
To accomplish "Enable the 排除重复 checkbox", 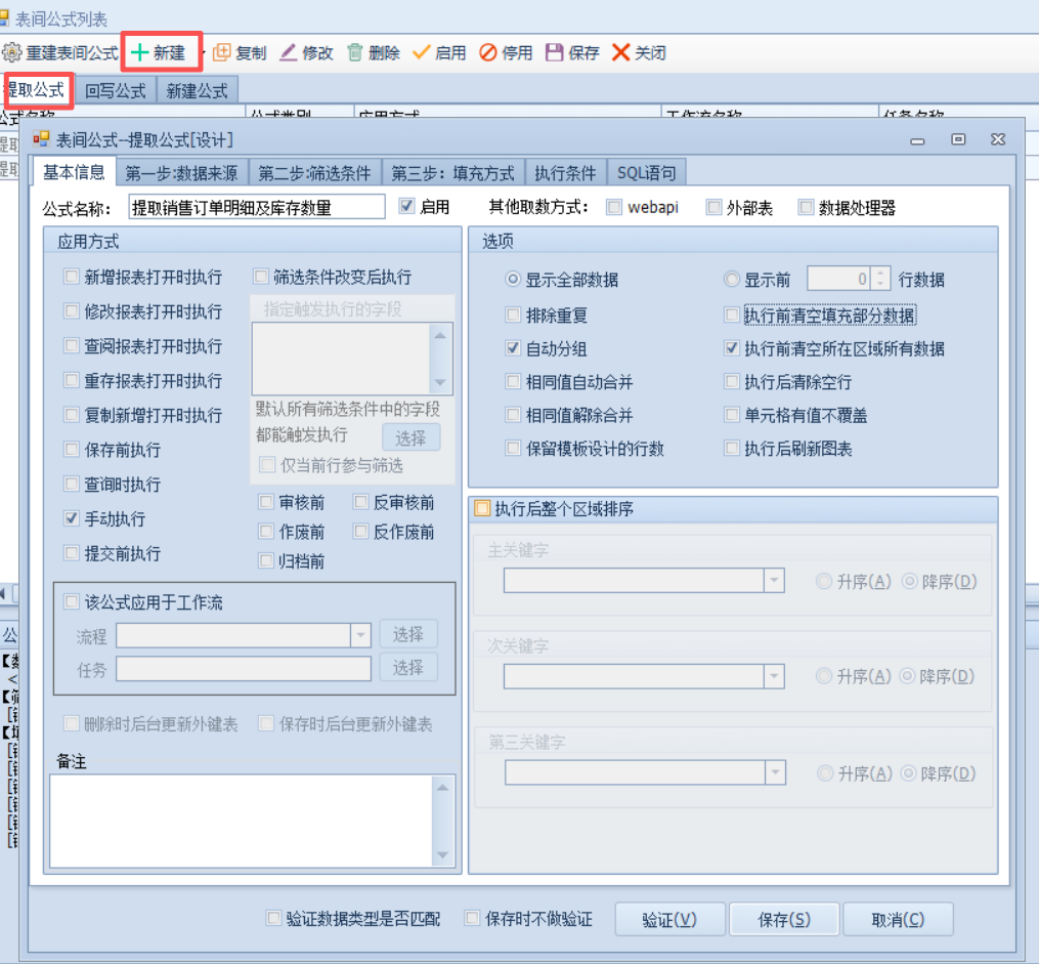I will [514, 315].
